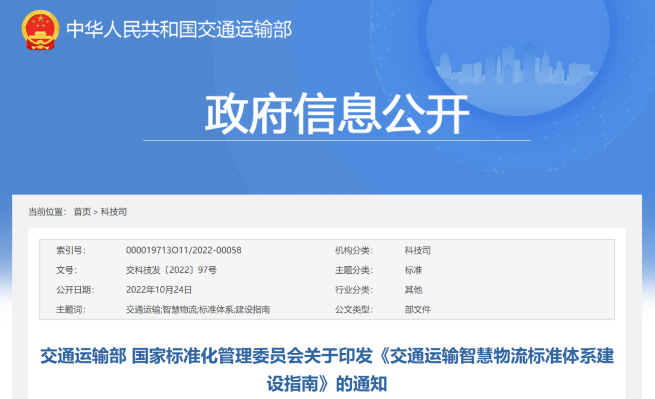Click the keywords 交通运输;智慧物流;标准体系;建设指南
Screen dimensions: 655x399
tap(198, 310)
